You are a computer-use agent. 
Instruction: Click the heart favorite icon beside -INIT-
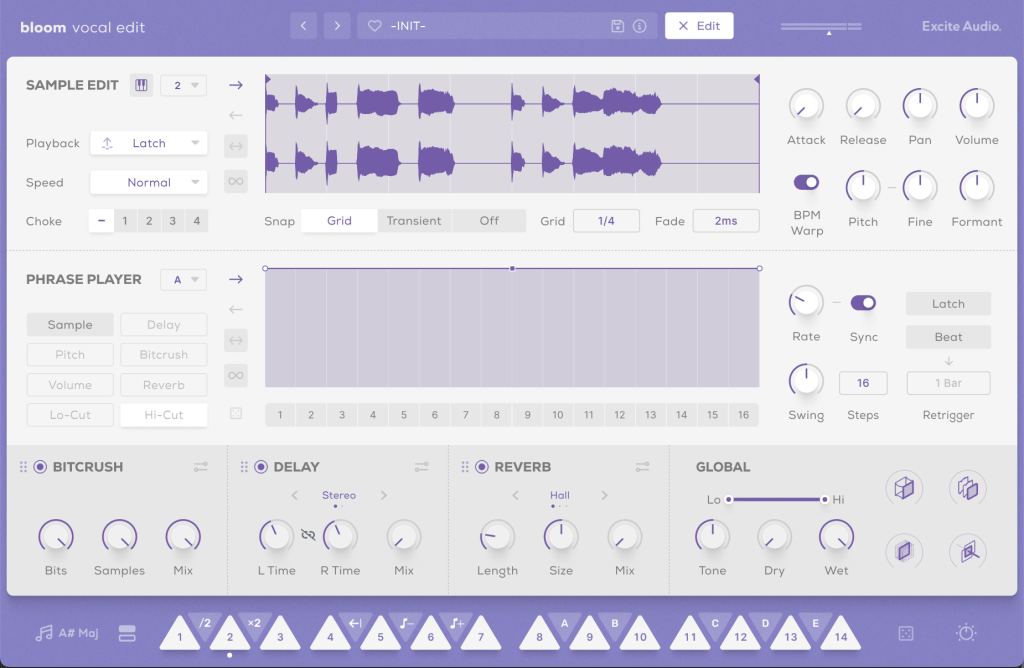(375, 26)
